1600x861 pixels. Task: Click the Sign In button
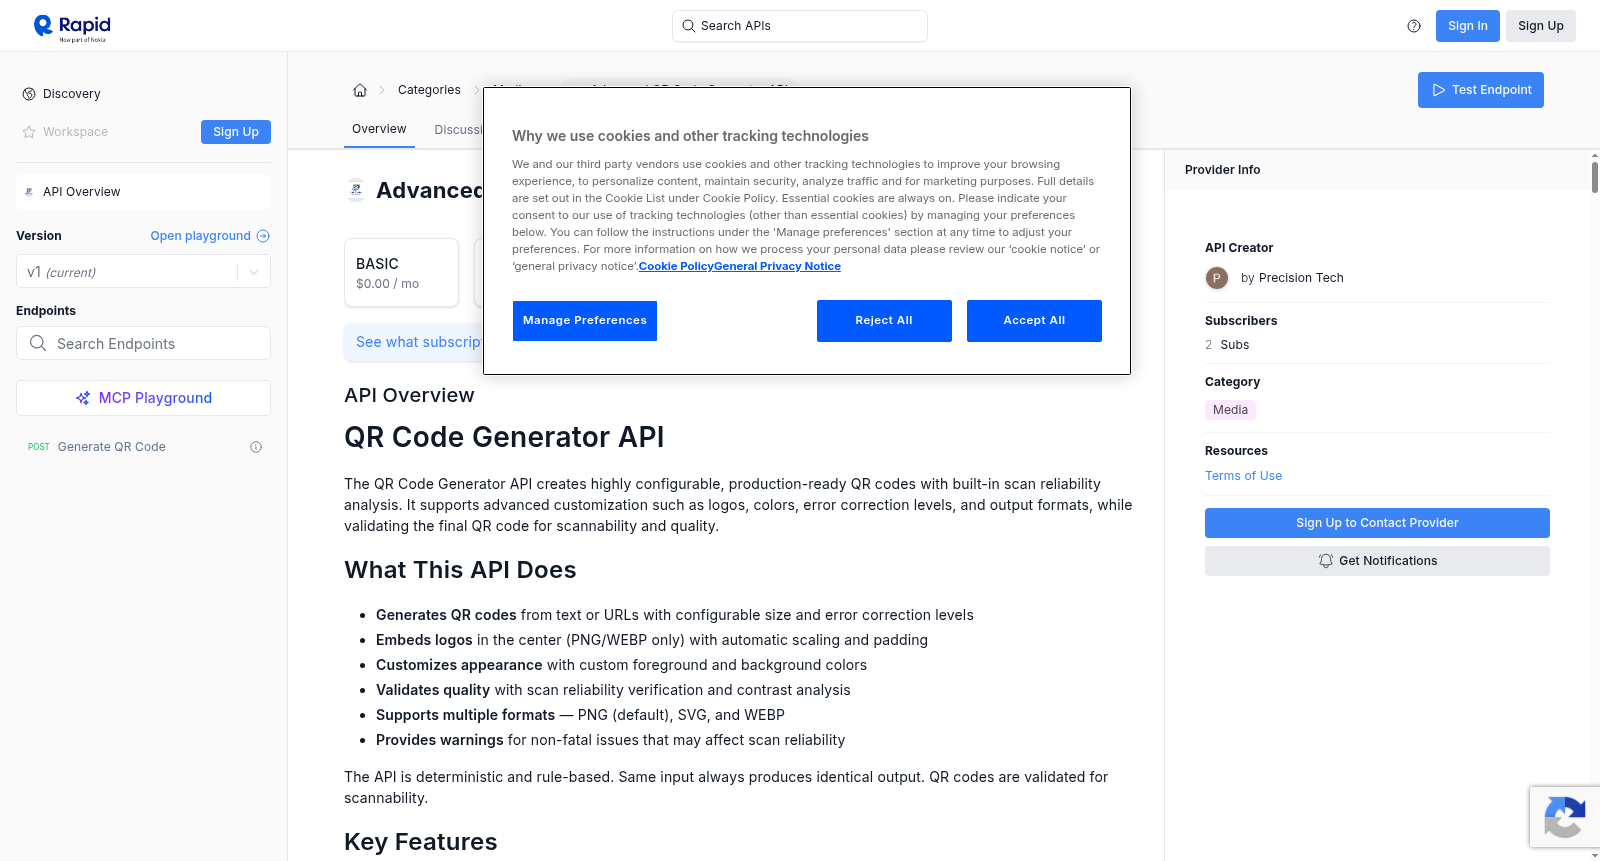click(1468, 26)
